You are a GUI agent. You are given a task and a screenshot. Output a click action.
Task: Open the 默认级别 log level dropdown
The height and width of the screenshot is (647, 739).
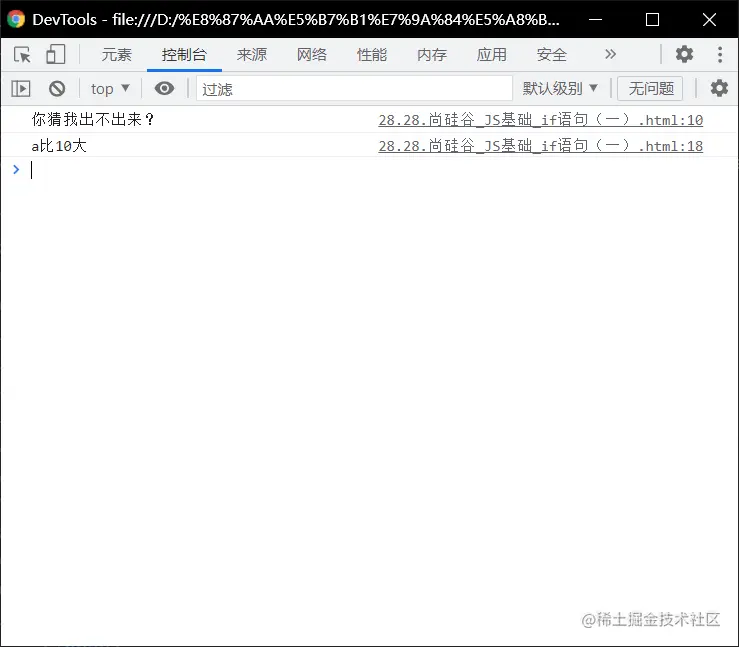click(560, 89)
